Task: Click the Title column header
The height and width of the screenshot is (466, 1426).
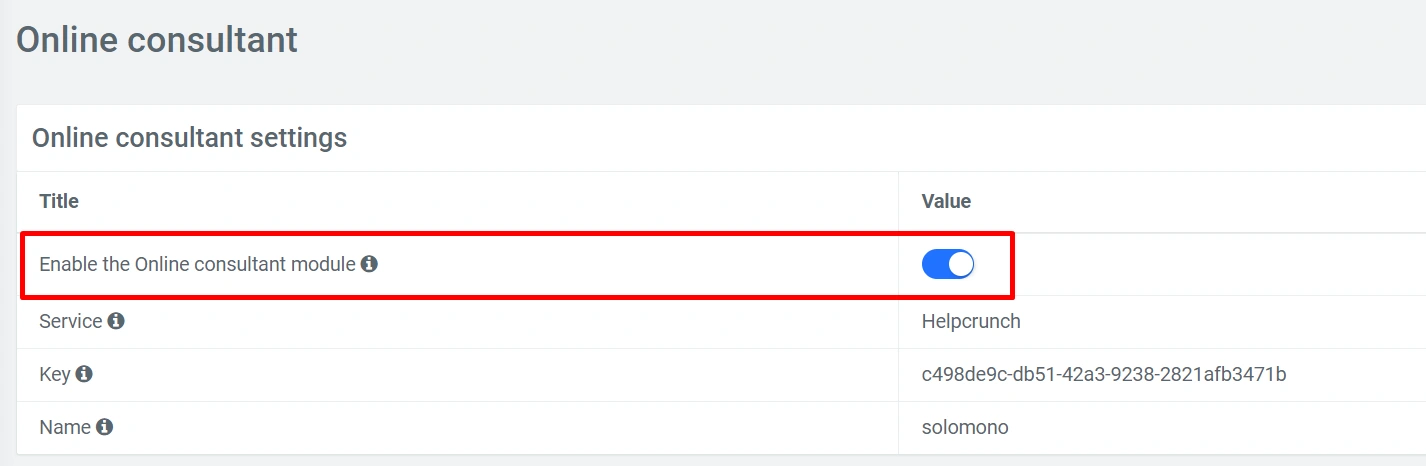Action: [59, 201]
